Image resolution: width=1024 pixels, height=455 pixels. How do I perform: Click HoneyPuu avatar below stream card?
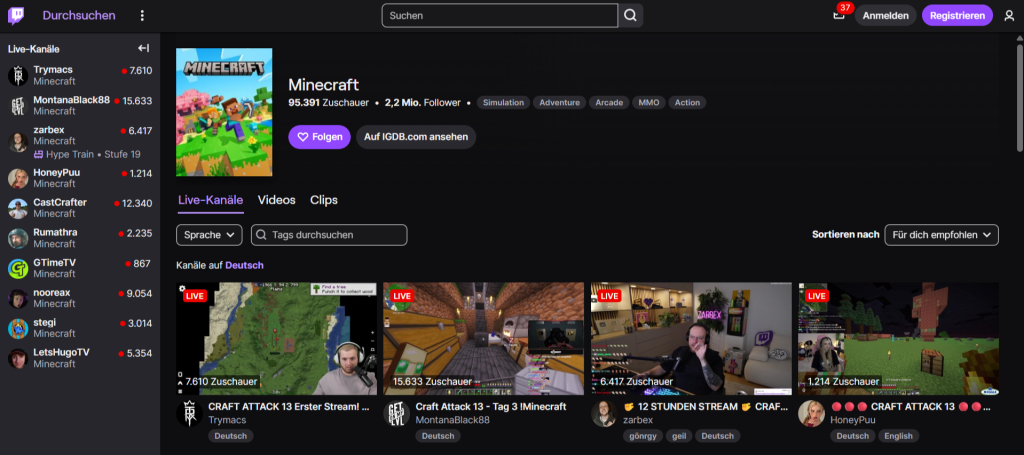[811, 414]
